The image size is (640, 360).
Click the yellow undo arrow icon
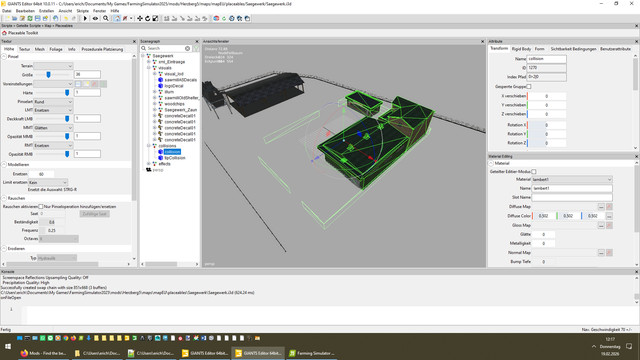click(x=66, y=18)
